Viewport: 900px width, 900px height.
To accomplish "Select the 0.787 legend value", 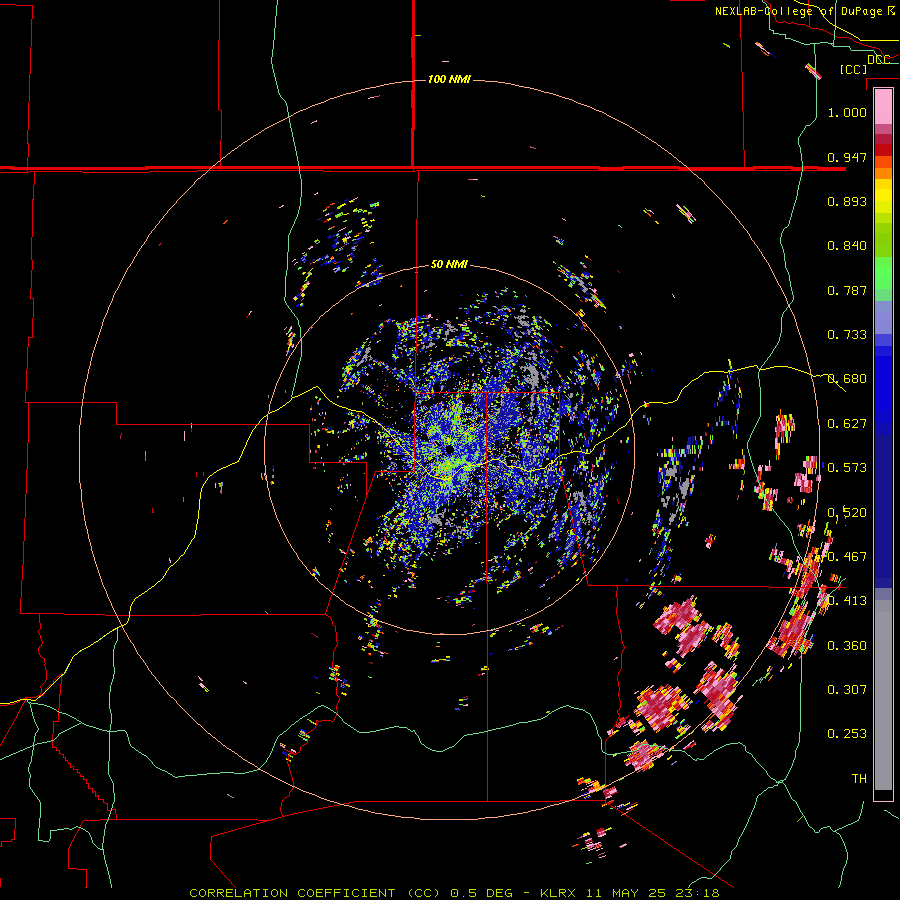I will [847, 290].
